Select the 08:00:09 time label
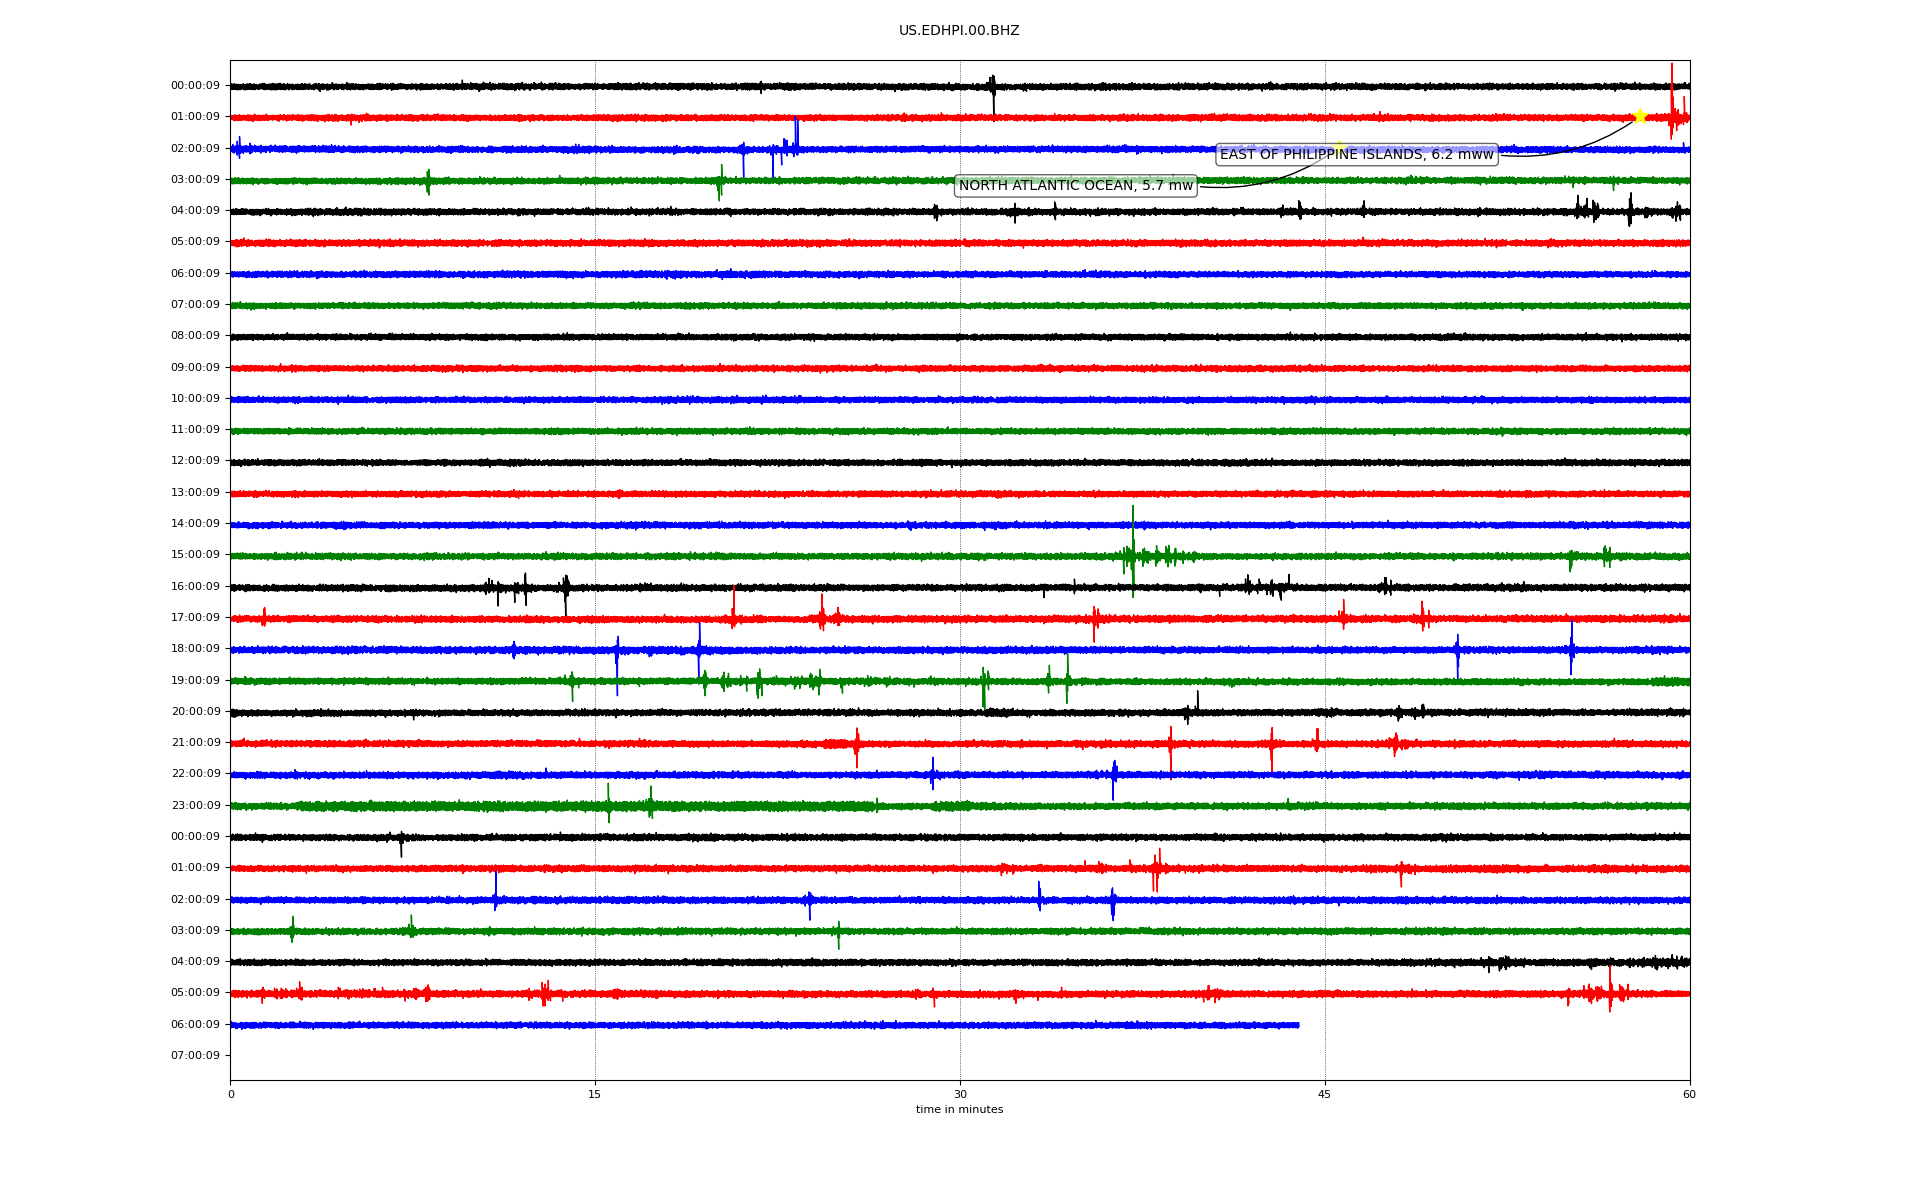1920x1200 pixels. (x=195, y=336)
